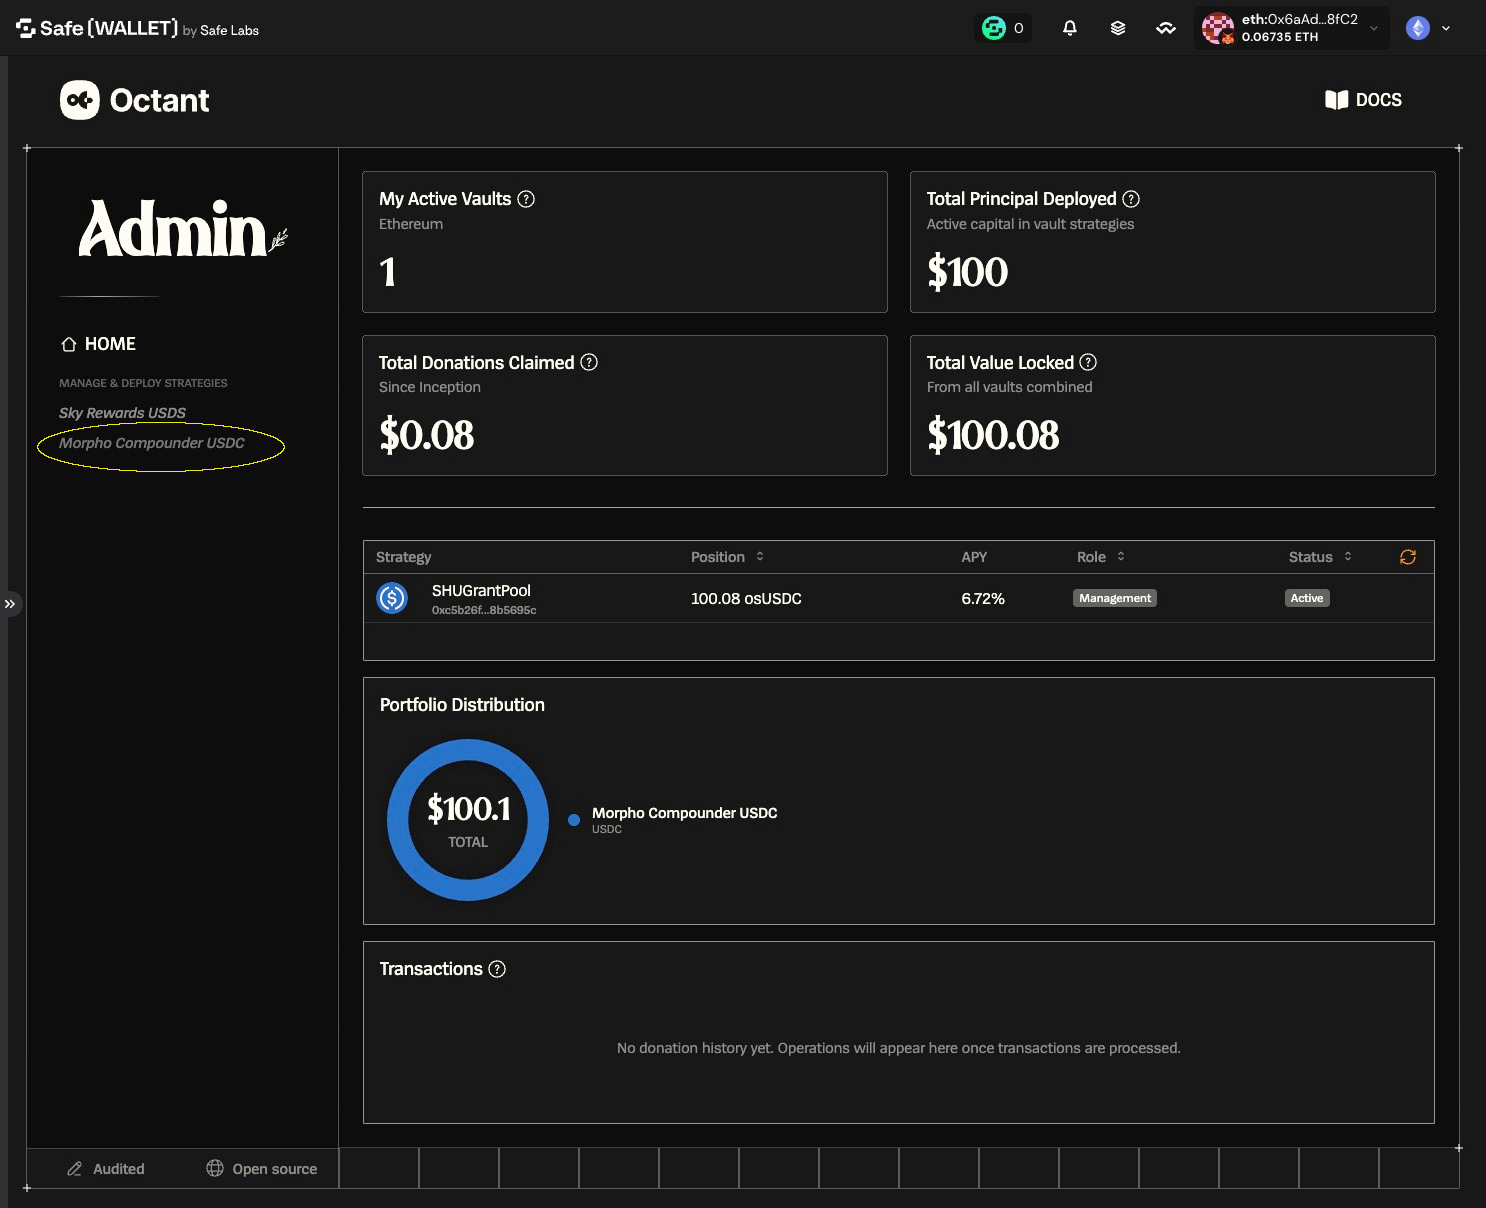Viewport: 1486px width, 1208px height.
Task: Click the Strategy column header
Action: point(403,557)
